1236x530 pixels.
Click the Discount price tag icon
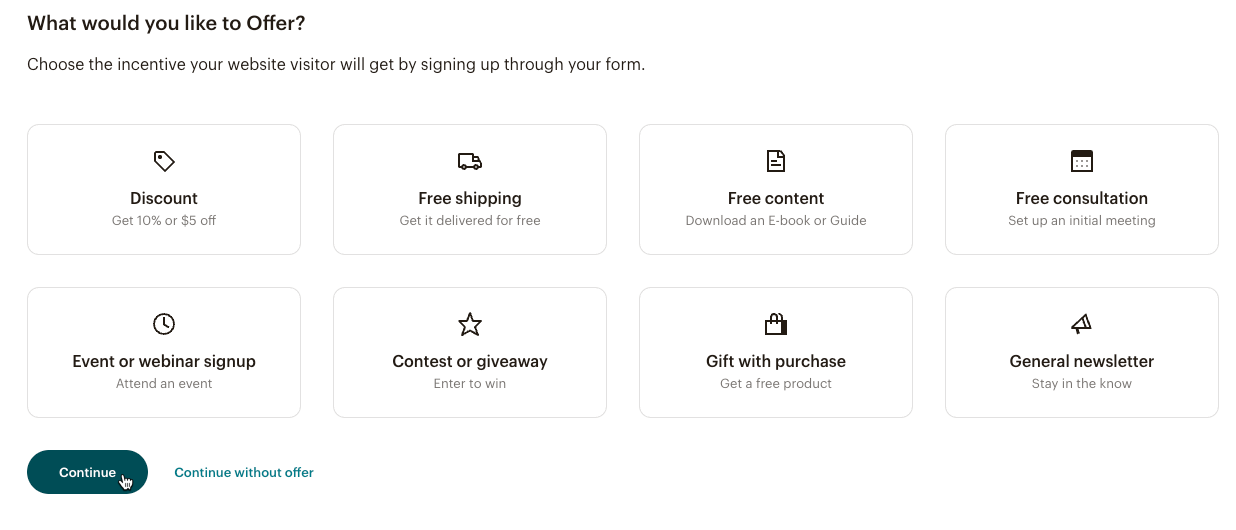(164, 161)
